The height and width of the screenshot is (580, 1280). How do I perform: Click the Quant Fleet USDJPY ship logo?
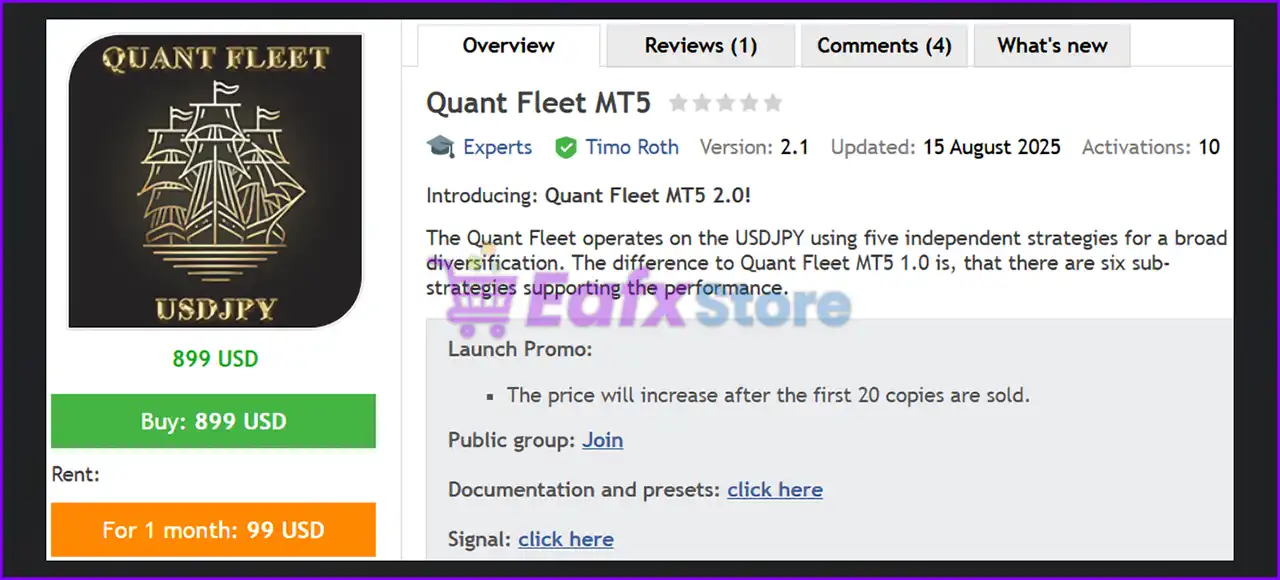[214, 181]
